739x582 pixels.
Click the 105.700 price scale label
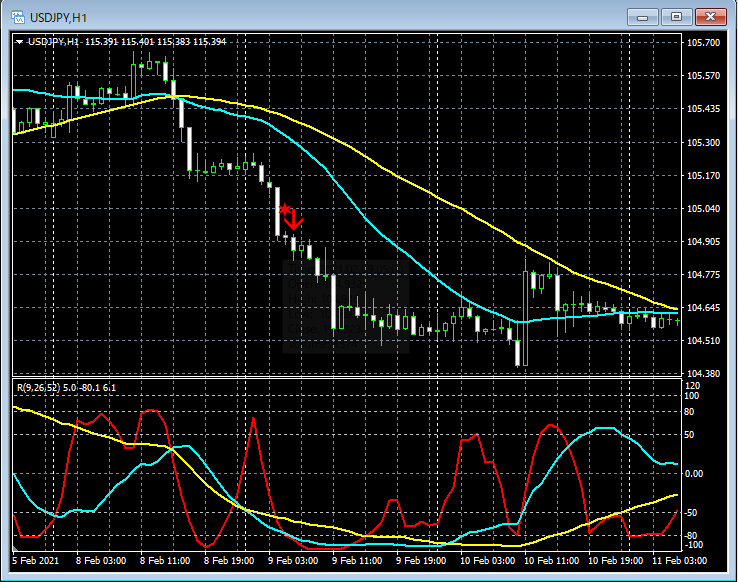(x=703, y=43)
